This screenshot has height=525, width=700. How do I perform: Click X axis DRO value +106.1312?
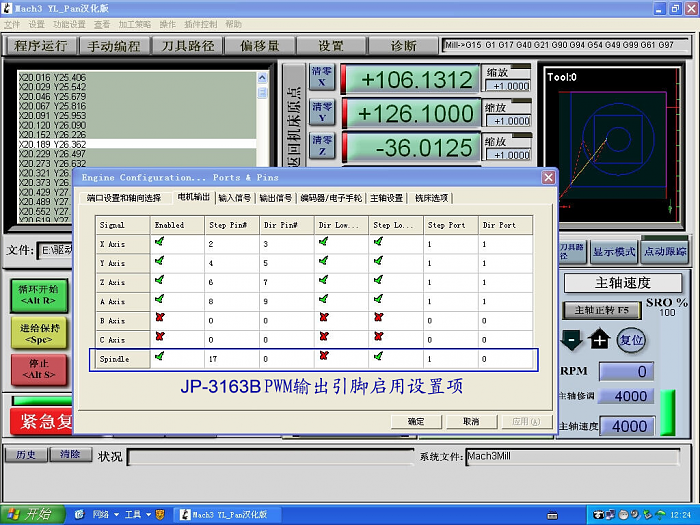click(412, 79)
